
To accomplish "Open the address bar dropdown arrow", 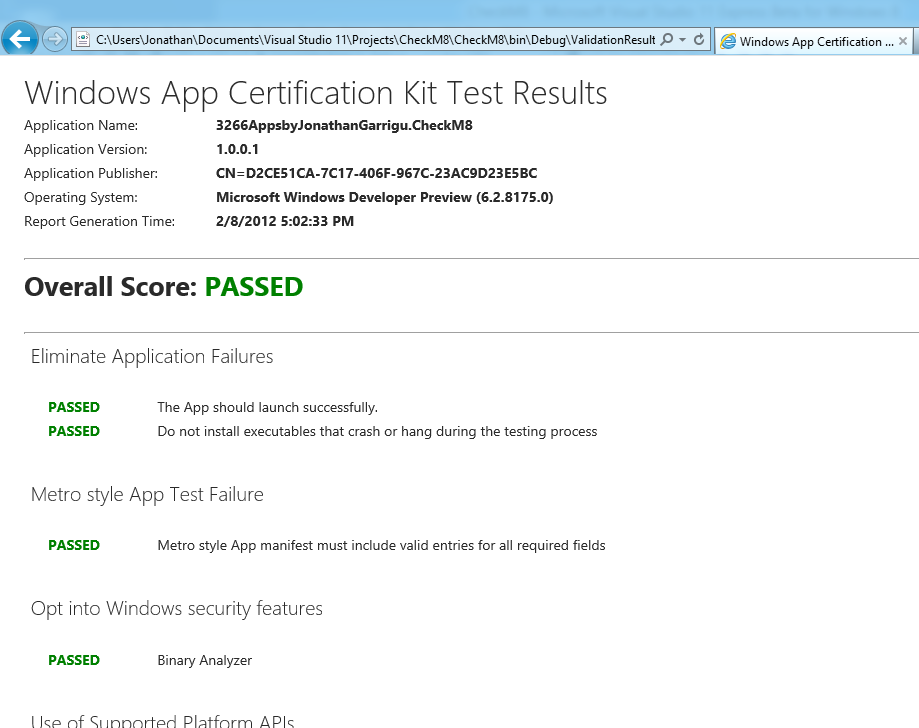I will tap(682, 40).
